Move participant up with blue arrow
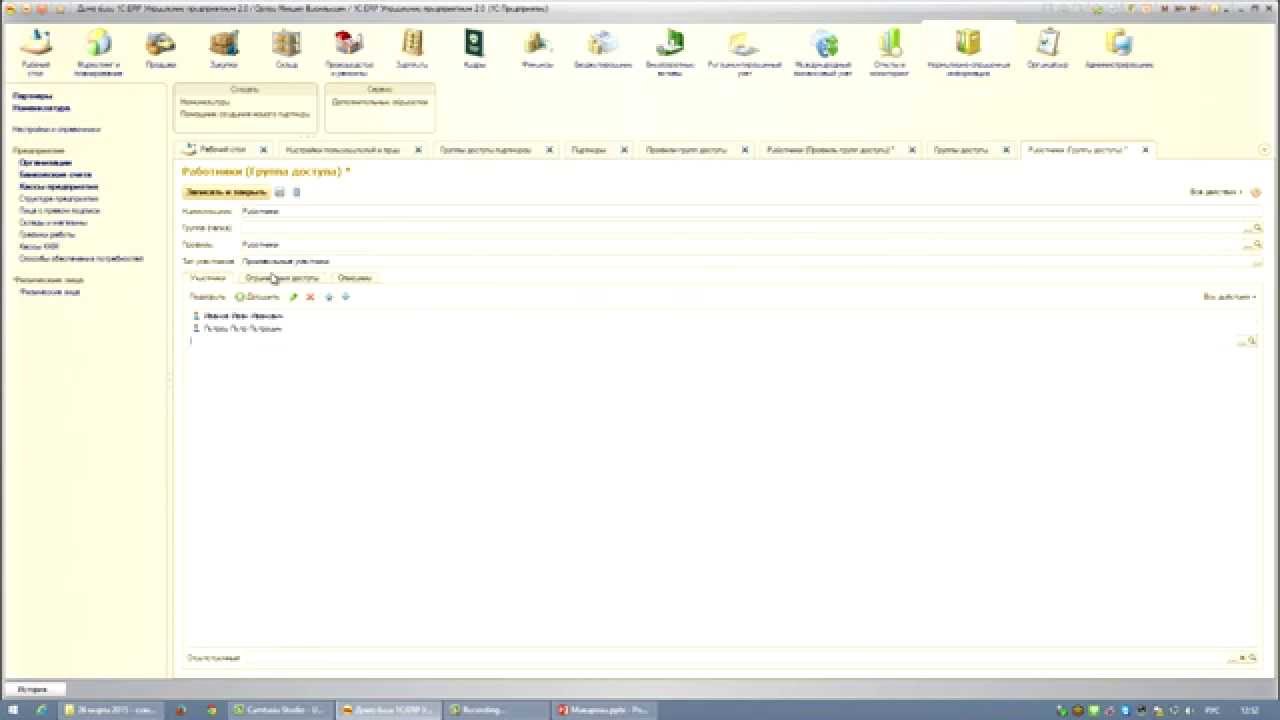This screenshot has height=720, width=1280. pyautogui.click(x=328, y=297)
